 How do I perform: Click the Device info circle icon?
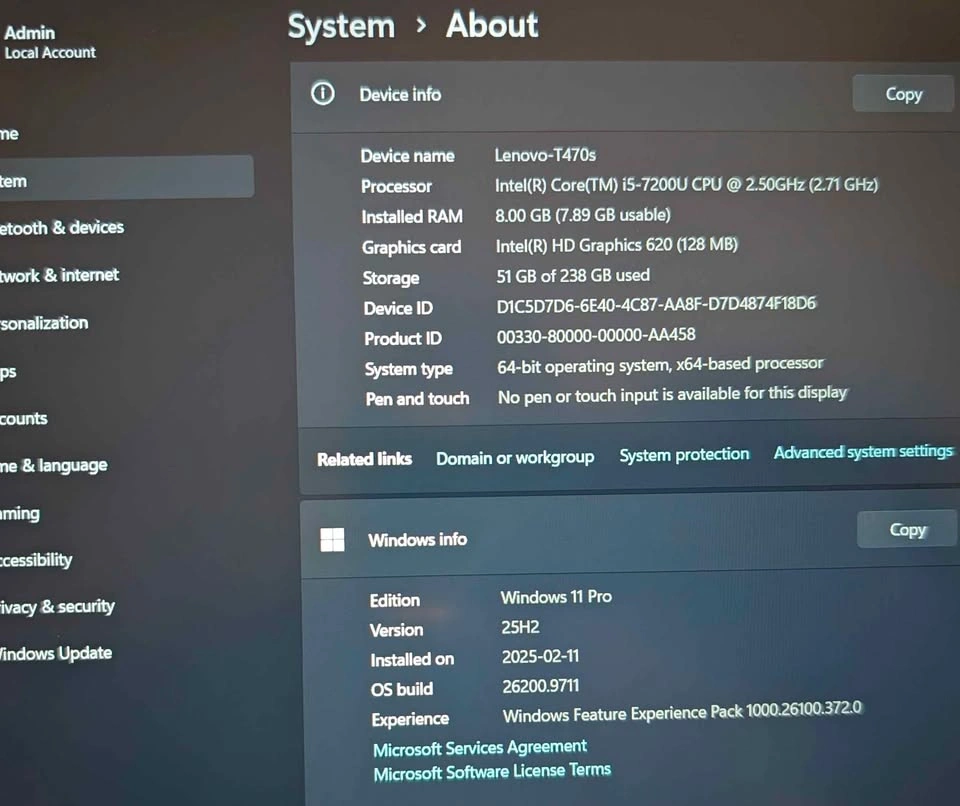point(323,94)
